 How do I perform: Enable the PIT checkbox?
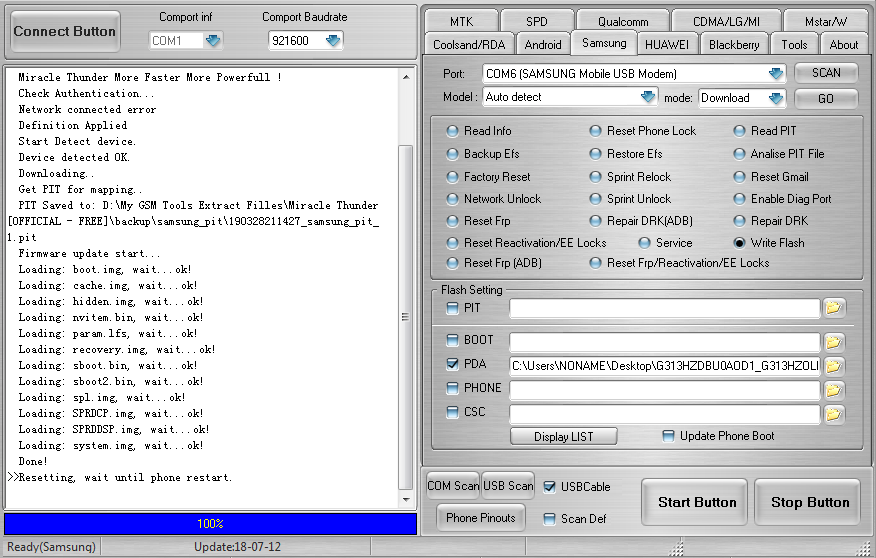pos(452,308)
